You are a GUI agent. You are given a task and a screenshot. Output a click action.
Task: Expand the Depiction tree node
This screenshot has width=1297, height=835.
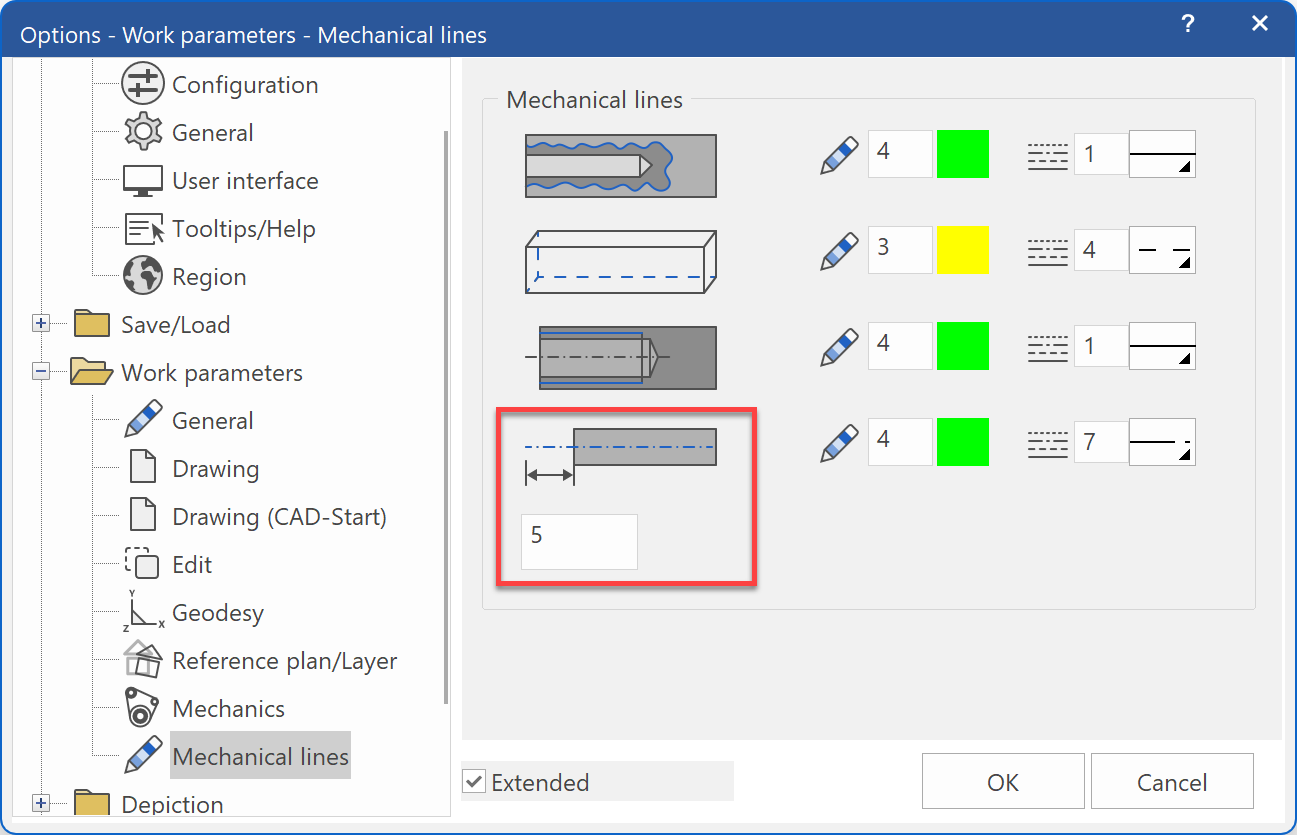pos(41,803)
